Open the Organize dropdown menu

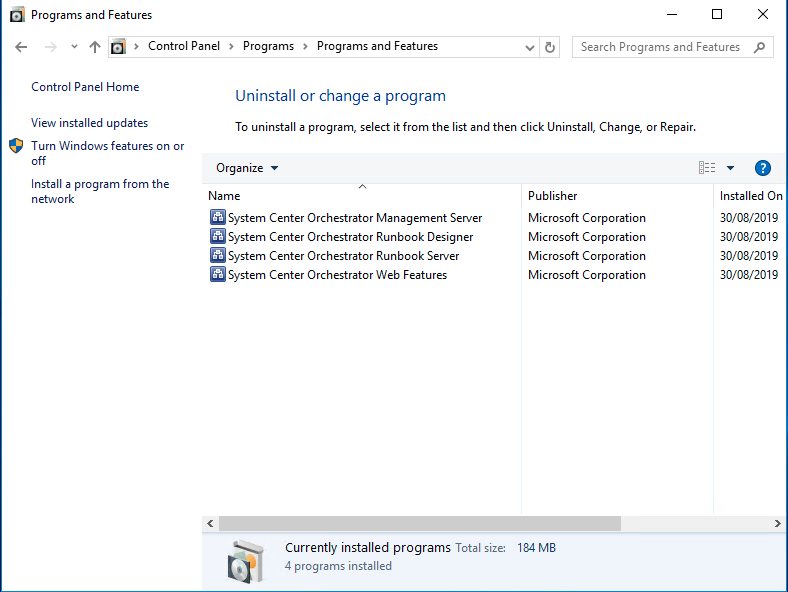click(x=247, y=168)
